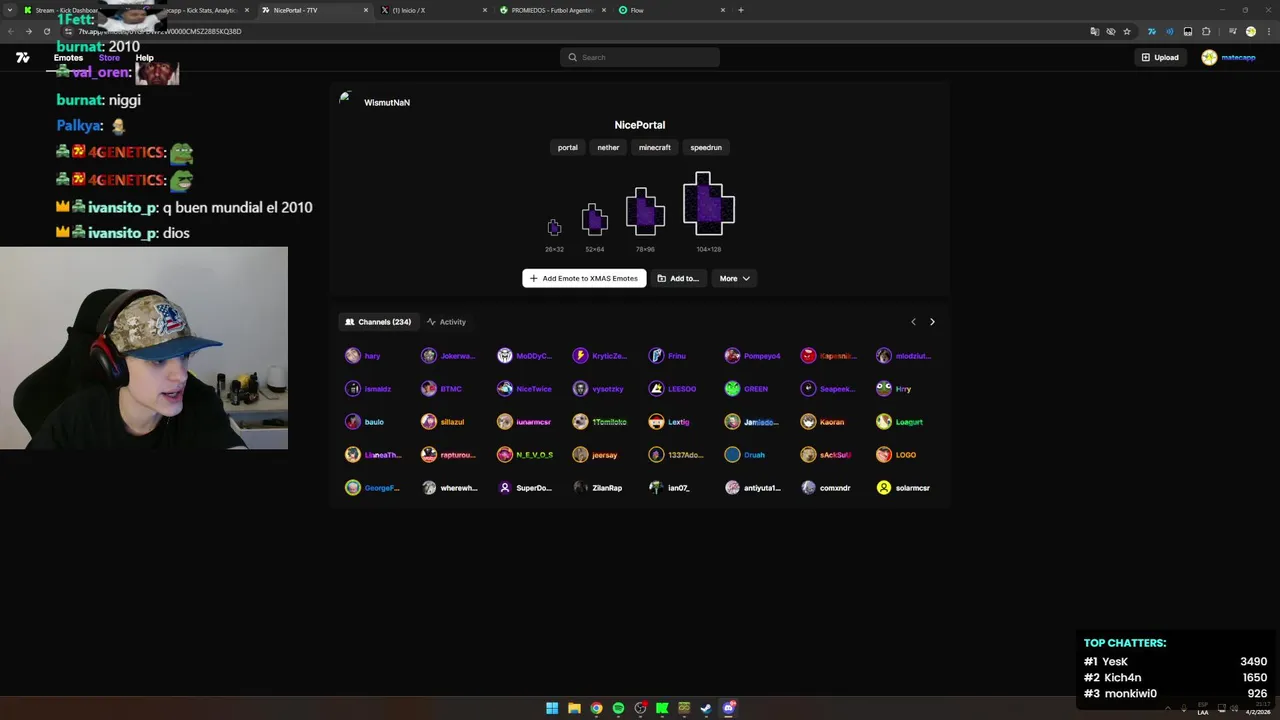Open Chrome's three-dot menu
This screenshot has width=1280, height=720.
click(x=1267, y=31)
